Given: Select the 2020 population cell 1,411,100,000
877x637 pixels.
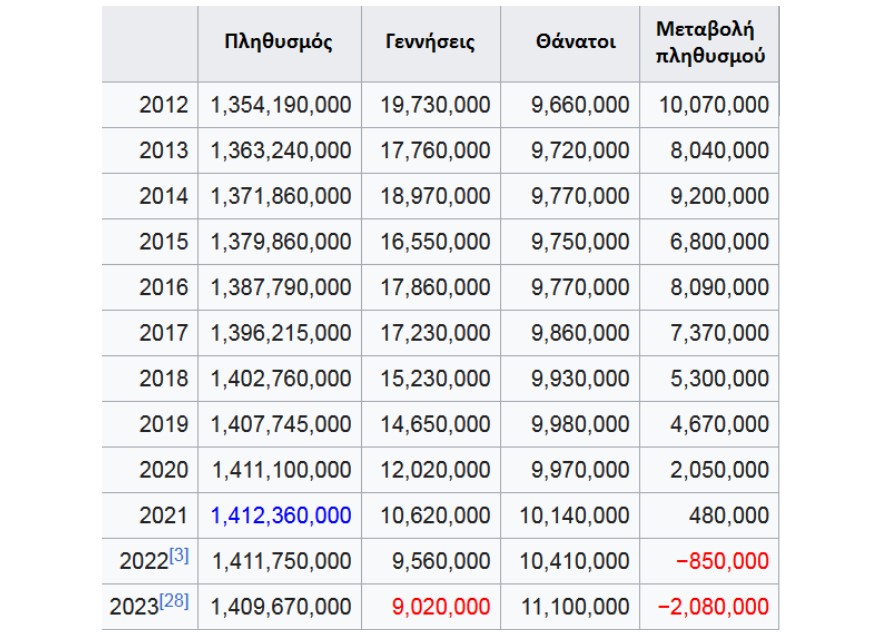Looking at the screenshot, I should tap(280, 470).
